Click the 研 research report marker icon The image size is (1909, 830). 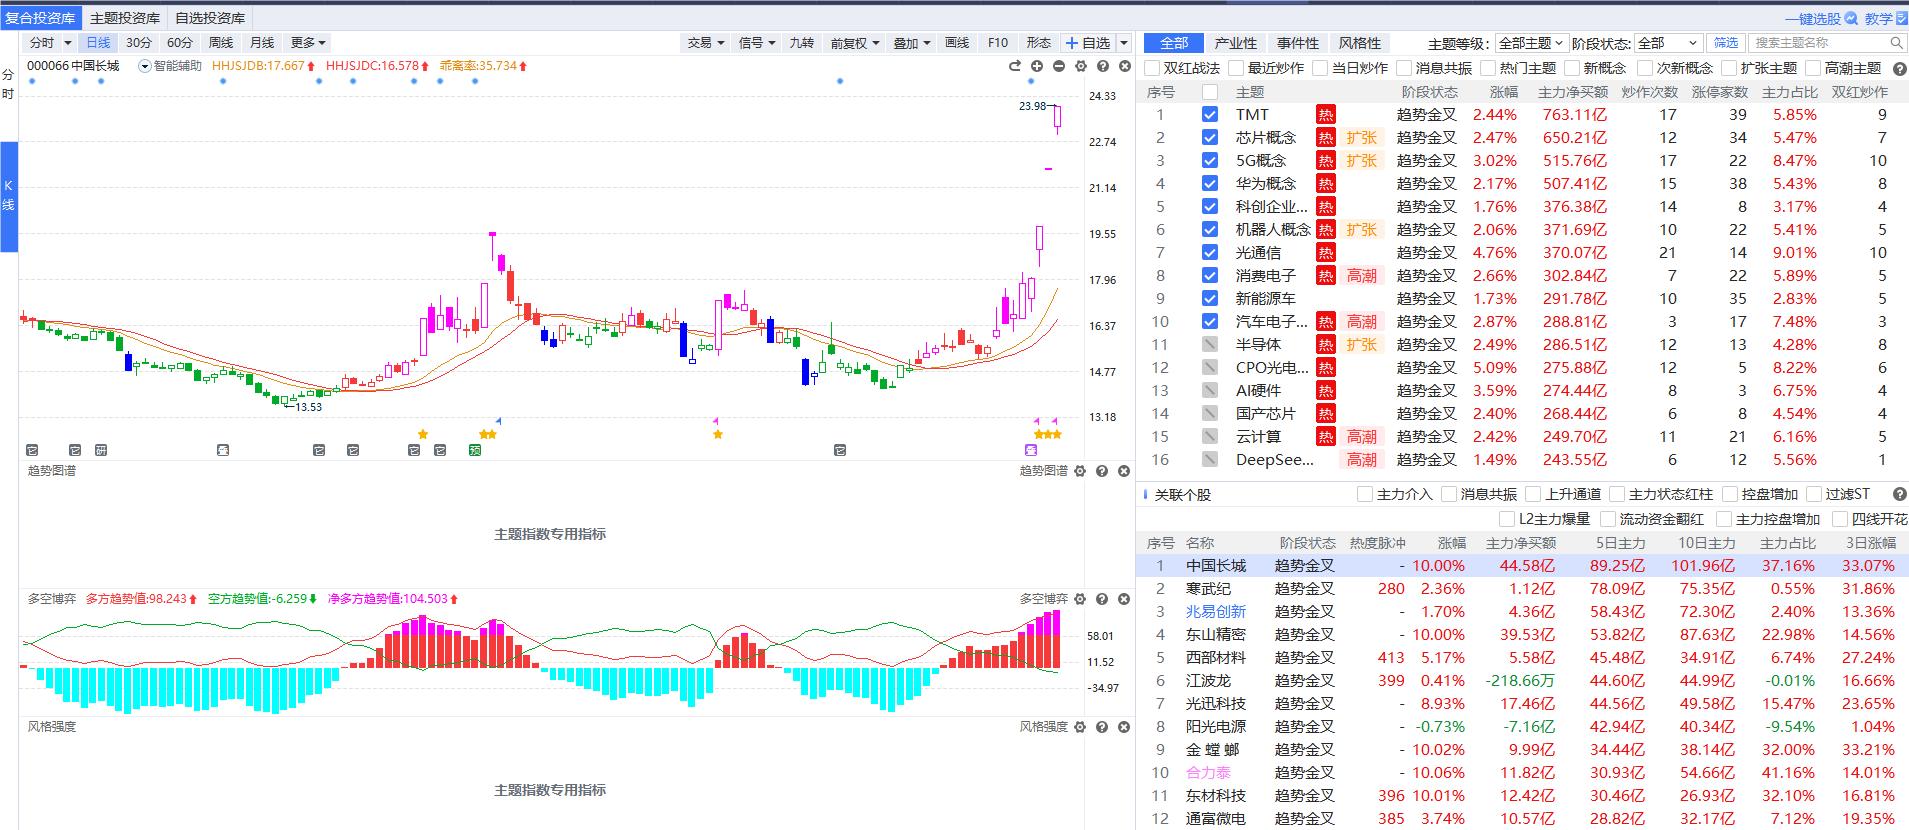coord(101,450)
